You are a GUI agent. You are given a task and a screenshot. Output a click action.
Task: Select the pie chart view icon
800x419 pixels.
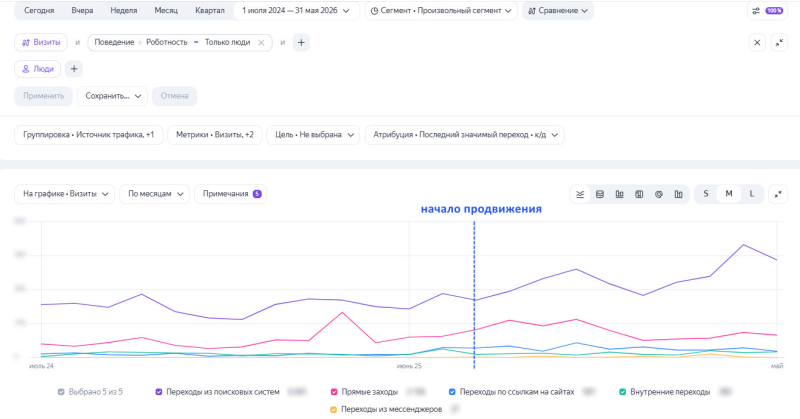(659, 194)
